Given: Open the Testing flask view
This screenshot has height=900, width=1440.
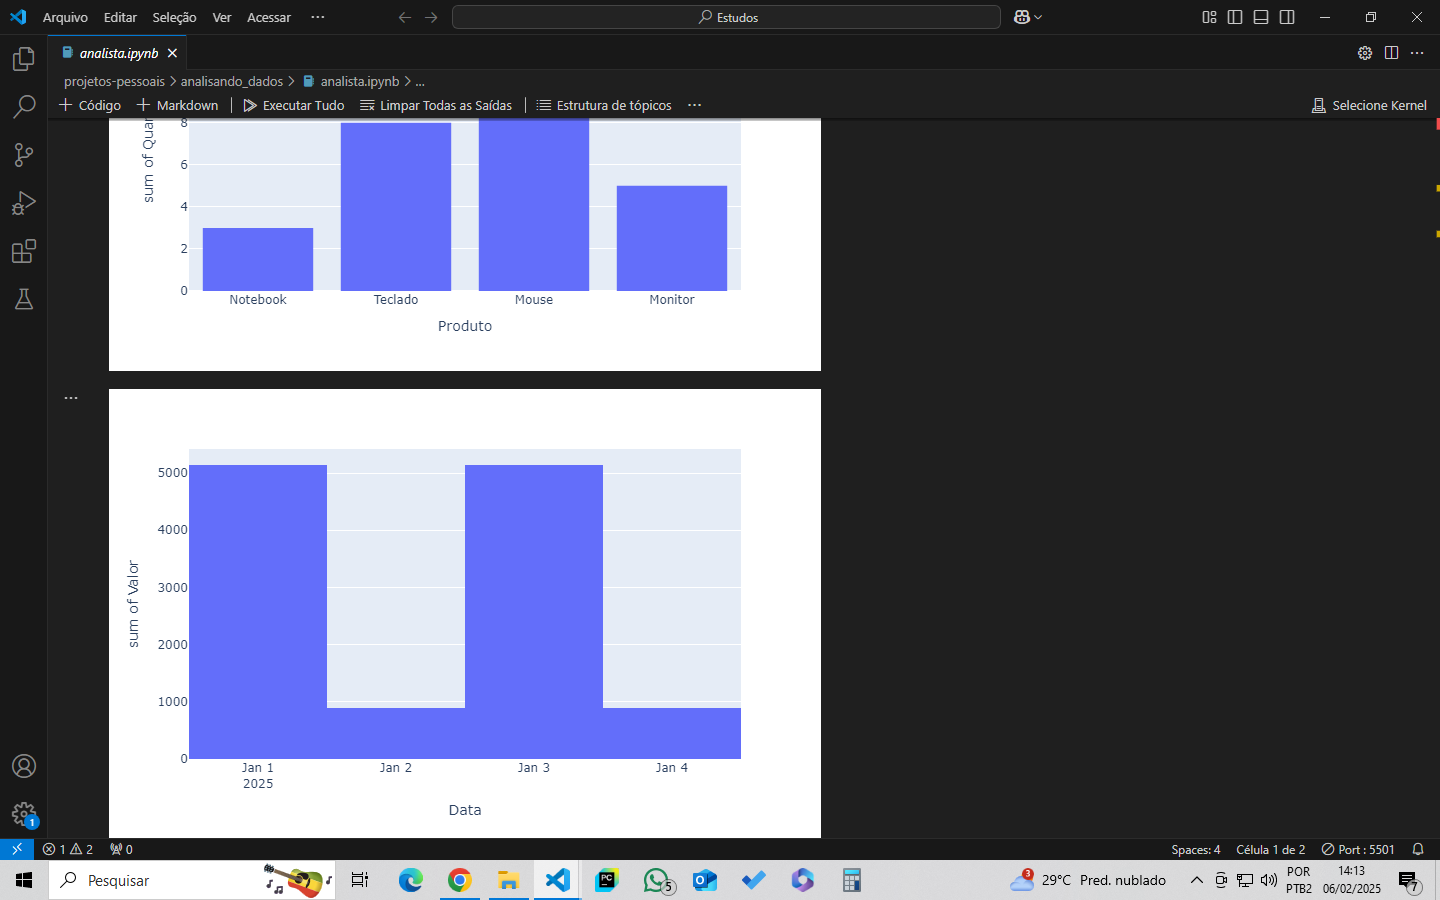Looking at the screenshot, I should point(24,299).
